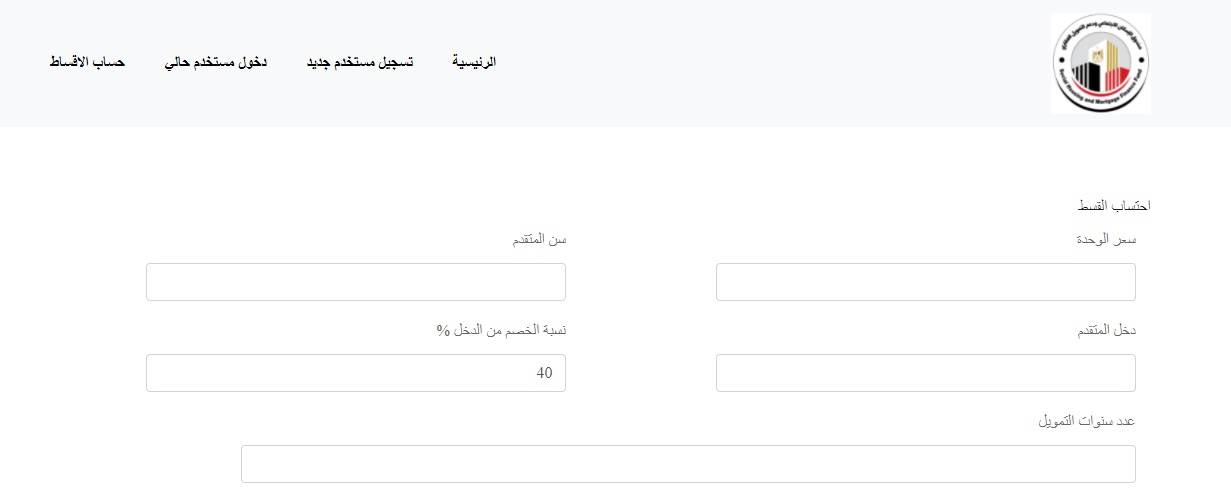Click the percent sign in discount label
The image size is (1231, 499).
442,332
